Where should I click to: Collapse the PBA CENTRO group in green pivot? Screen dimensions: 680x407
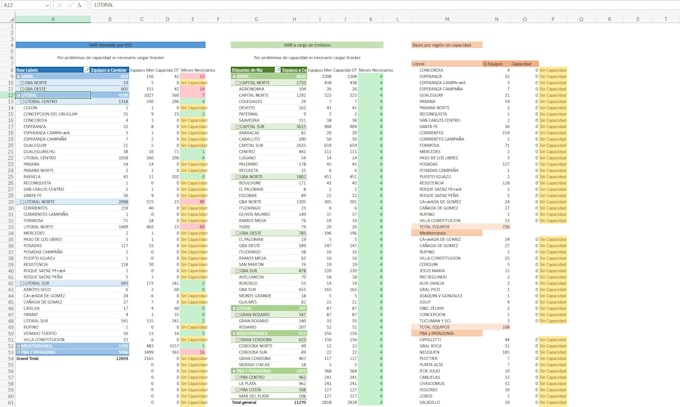point(237,377)
